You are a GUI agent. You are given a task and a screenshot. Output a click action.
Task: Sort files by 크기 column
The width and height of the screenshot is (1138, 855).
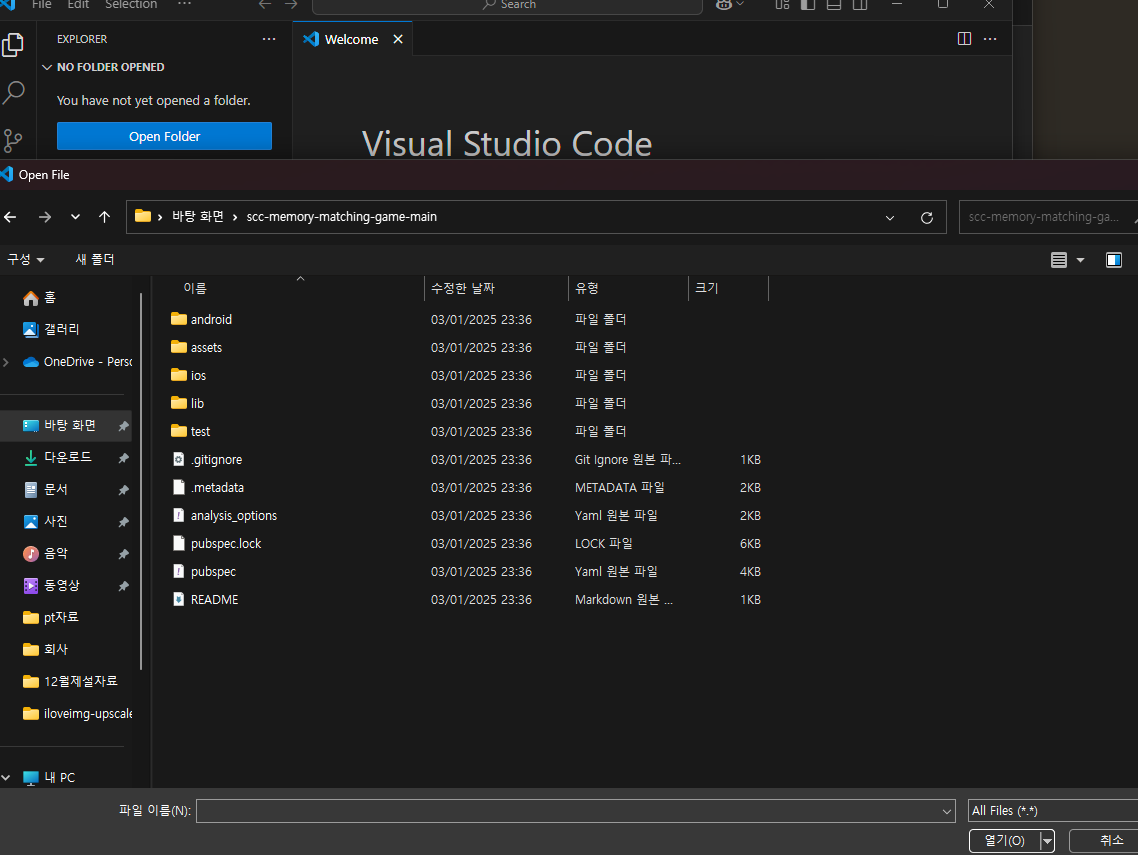tap(707, 288)
